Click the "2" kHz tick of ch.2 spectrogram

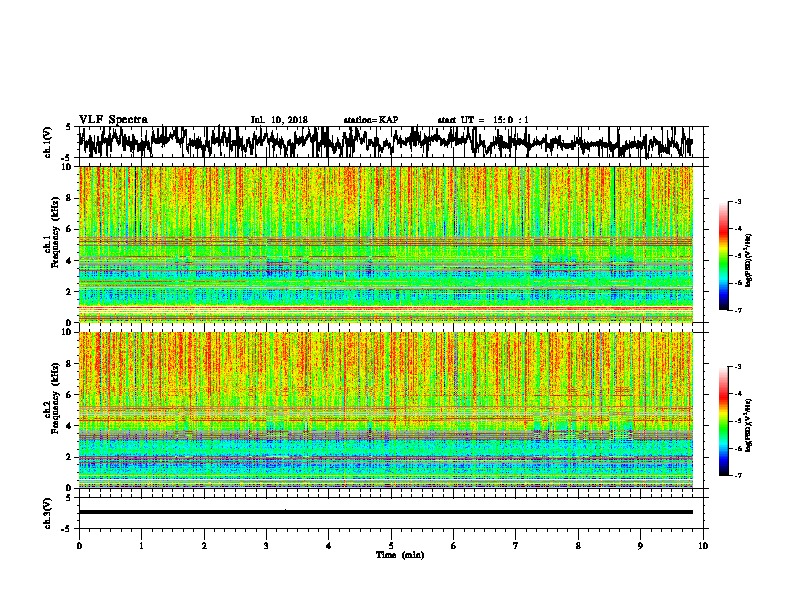(x=70, y=457)
